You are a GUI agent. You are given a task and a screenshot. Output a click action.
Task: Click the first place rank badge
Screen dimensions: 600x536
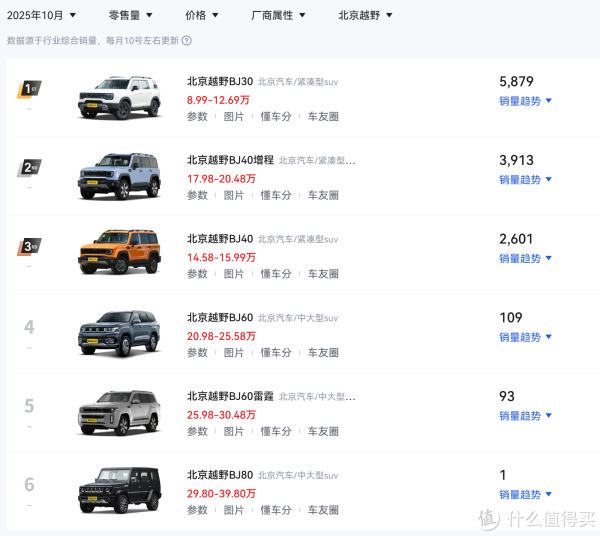pos(30,89)
